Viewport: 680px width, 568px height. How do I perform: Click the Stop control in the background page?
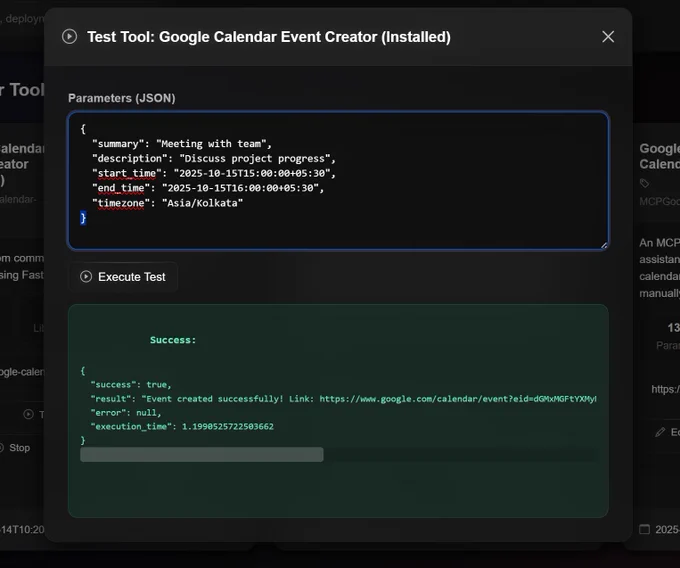click(x=15, y=448)
